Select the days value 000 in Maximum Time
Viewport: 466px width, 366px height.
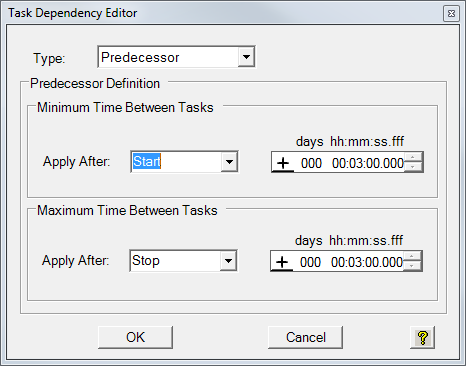tap(310, 262)
